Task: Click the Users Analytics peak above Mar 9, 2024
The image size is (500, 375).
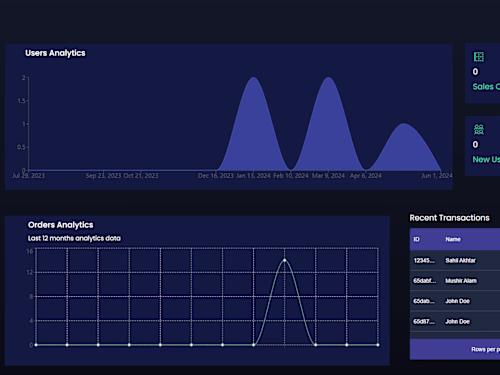Action: click(x=328, y=78)
